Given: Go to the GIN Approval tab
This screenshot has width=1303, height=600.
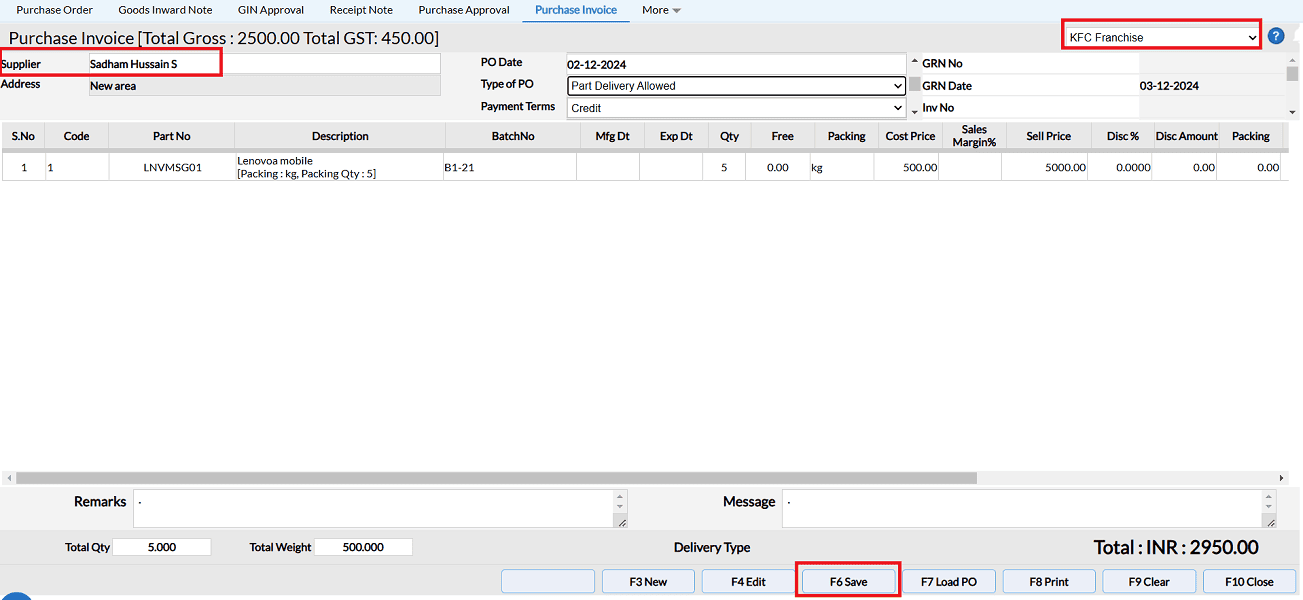Looking at the screenshot, I should pyautogui.click(x=271, y=10).
